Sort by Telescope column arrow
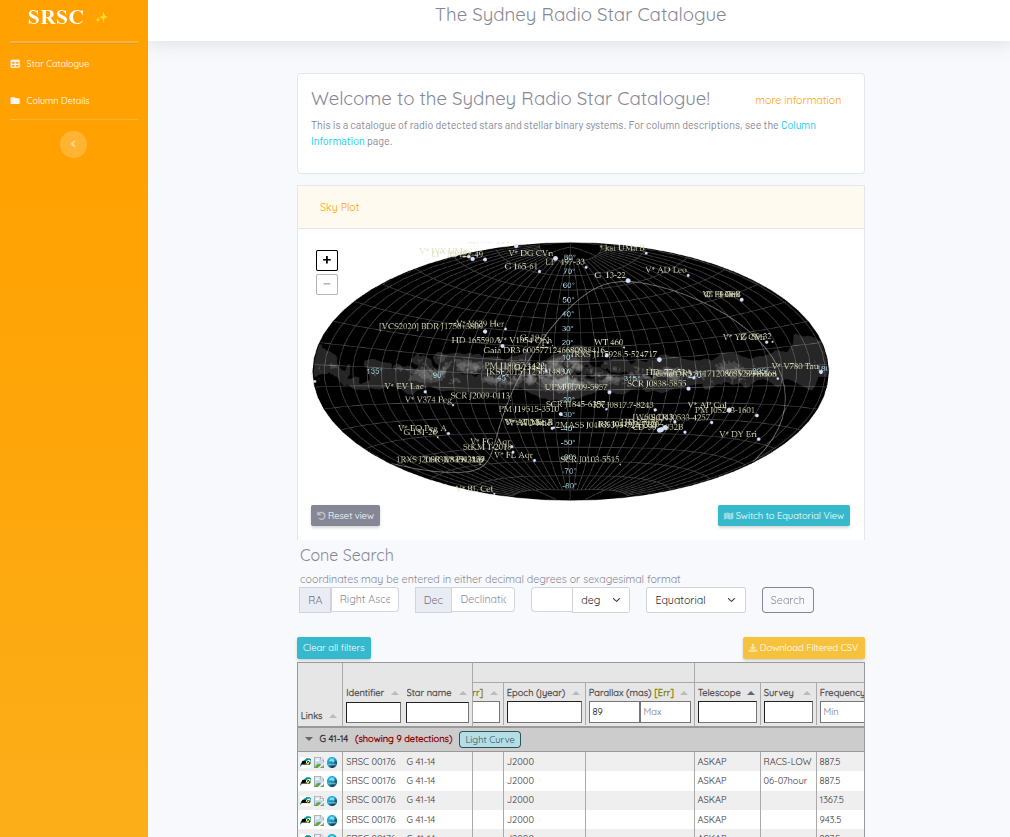The image size is (1010, 837). point(751,693)
